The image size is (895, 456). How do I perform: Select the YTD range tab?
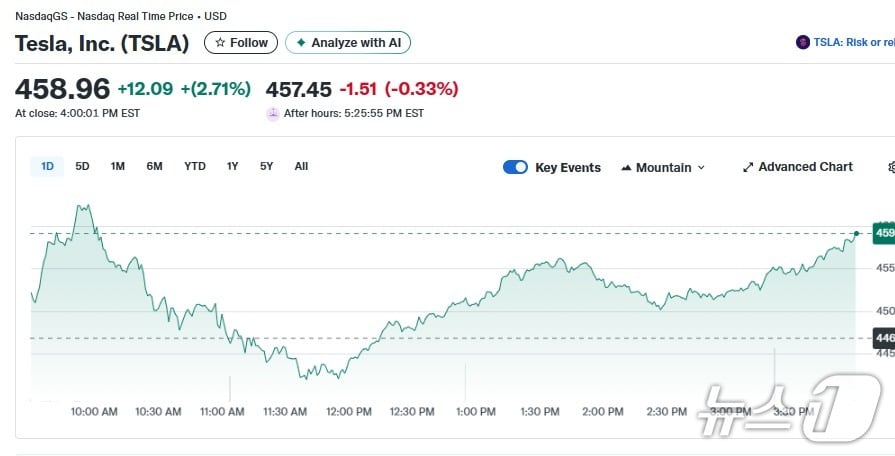(194, 167)
